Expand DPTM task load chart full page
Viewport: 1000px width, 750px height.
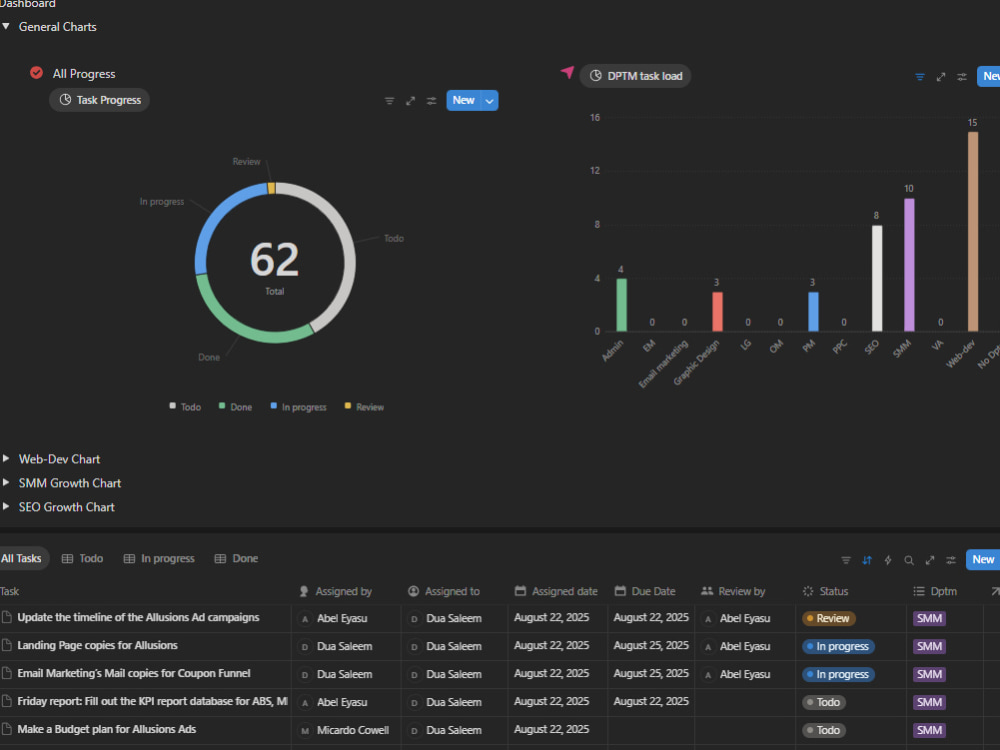pos(941,77)
